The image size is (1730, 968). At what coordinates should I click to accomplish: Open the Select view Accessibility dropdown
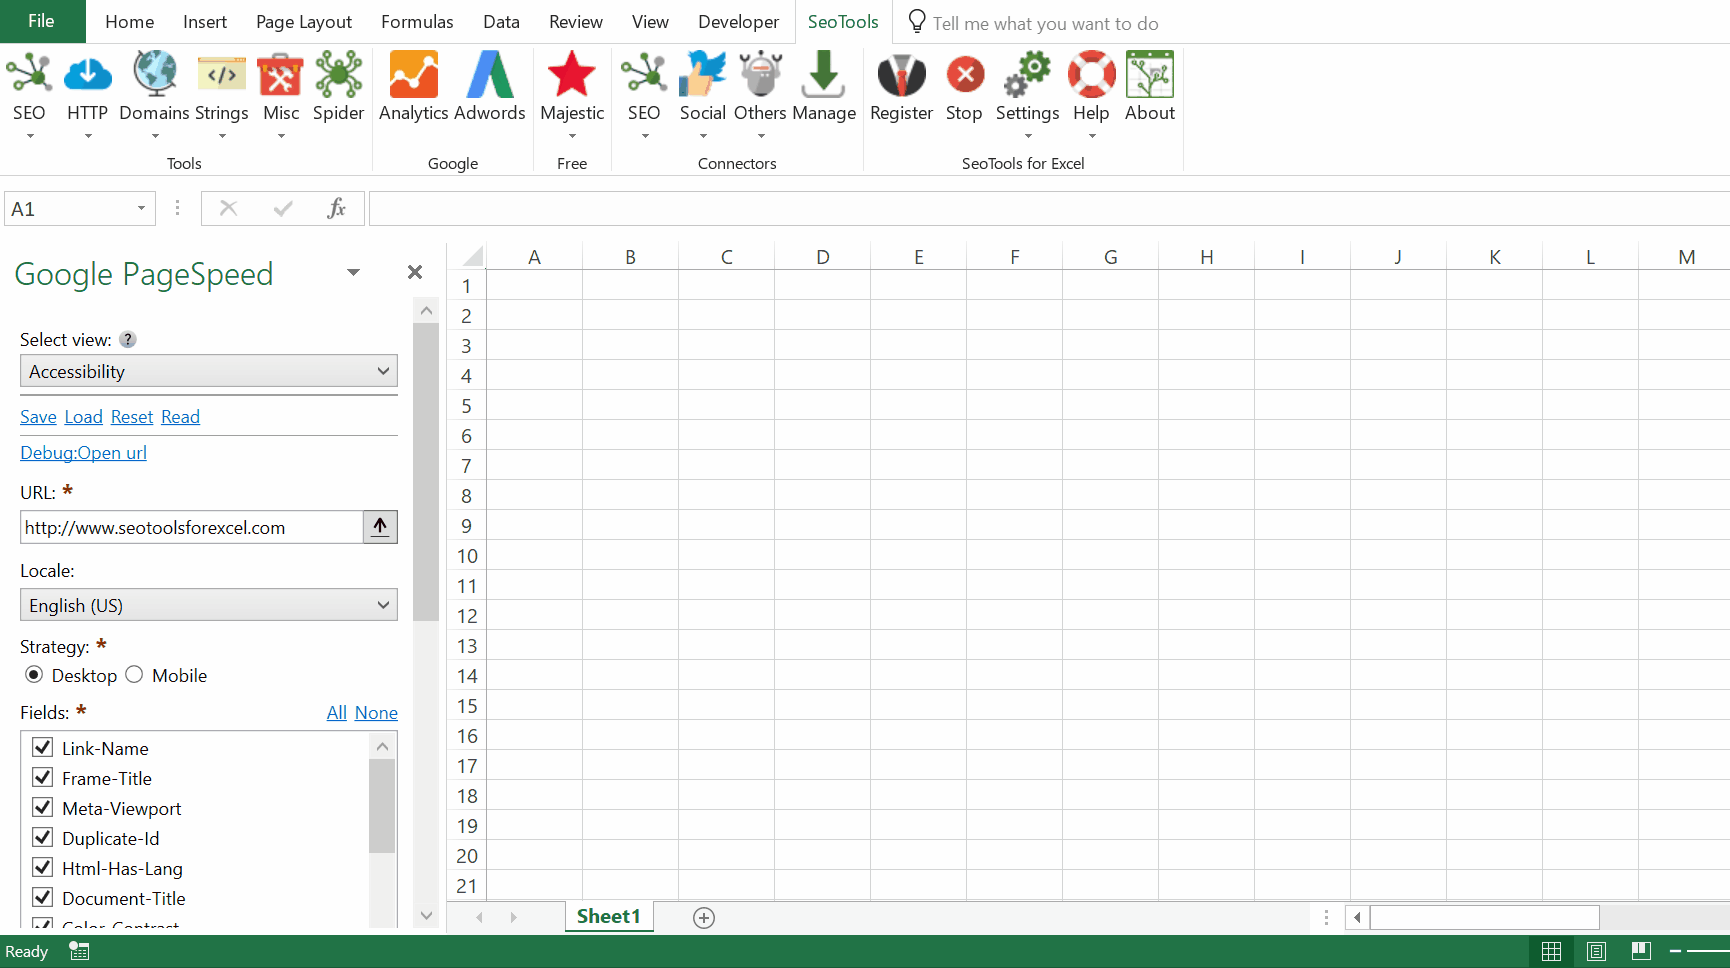click(209, 371)
